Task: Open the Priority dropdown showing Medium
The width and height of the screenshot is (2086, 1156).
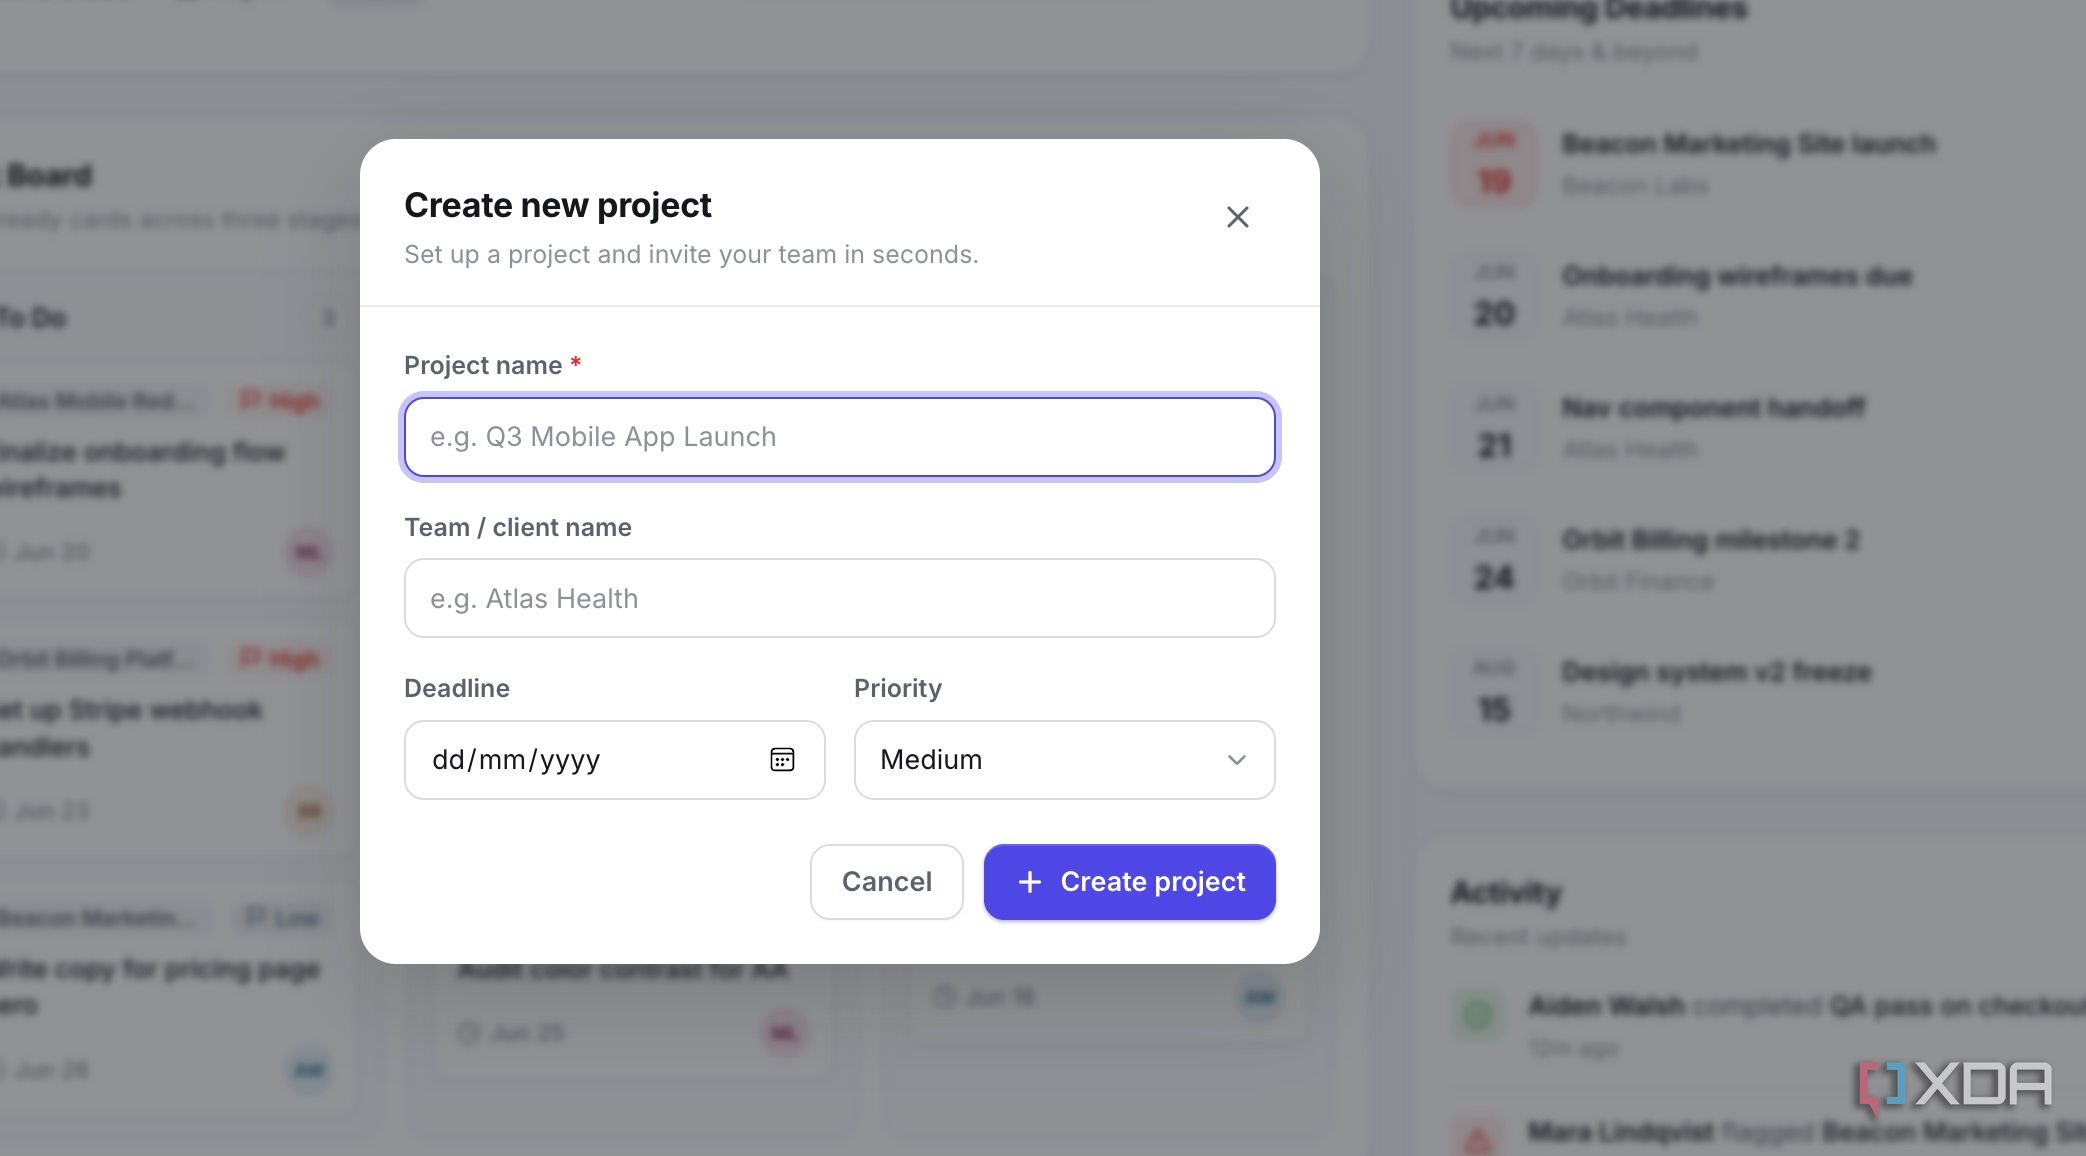Action: pos(1064,760)
